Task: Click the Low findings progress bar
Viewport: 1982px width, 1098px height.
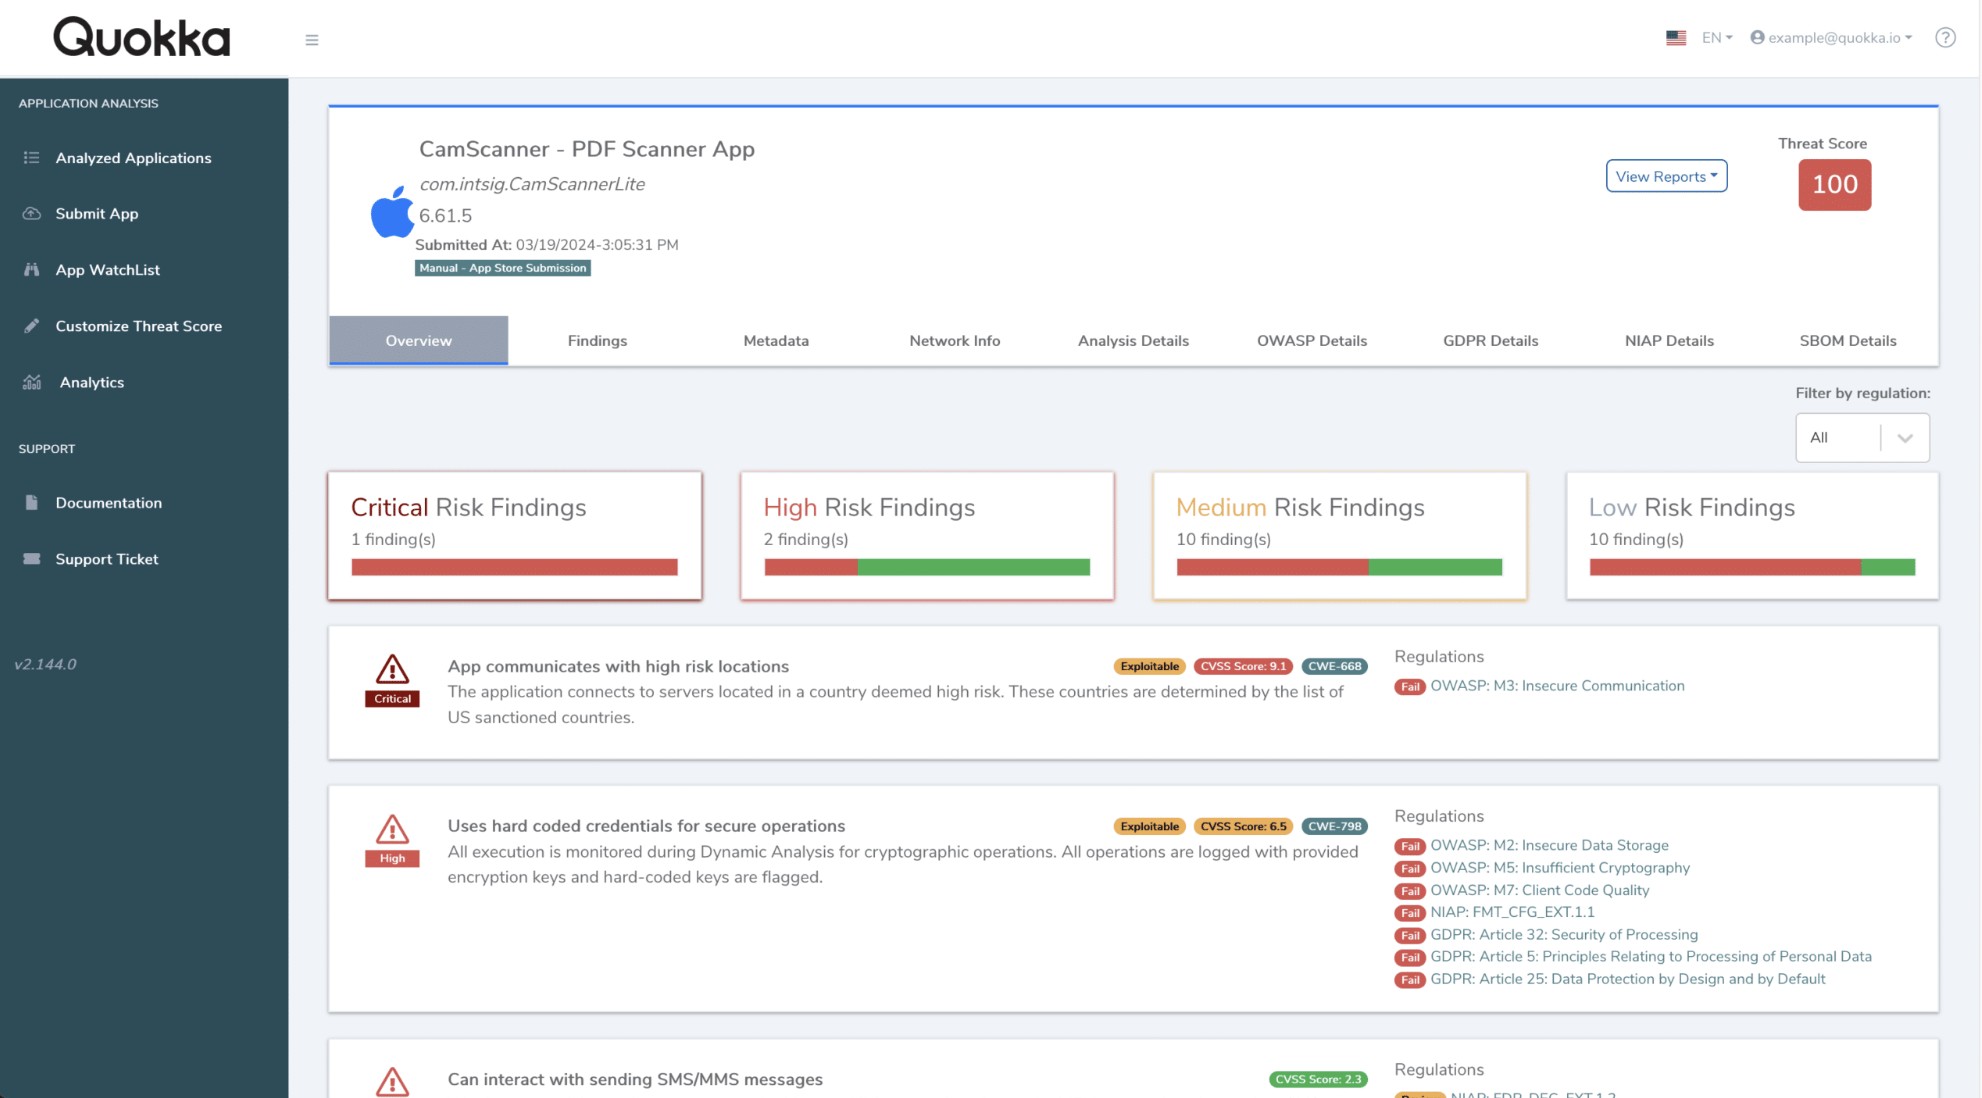Action: 1752,567
